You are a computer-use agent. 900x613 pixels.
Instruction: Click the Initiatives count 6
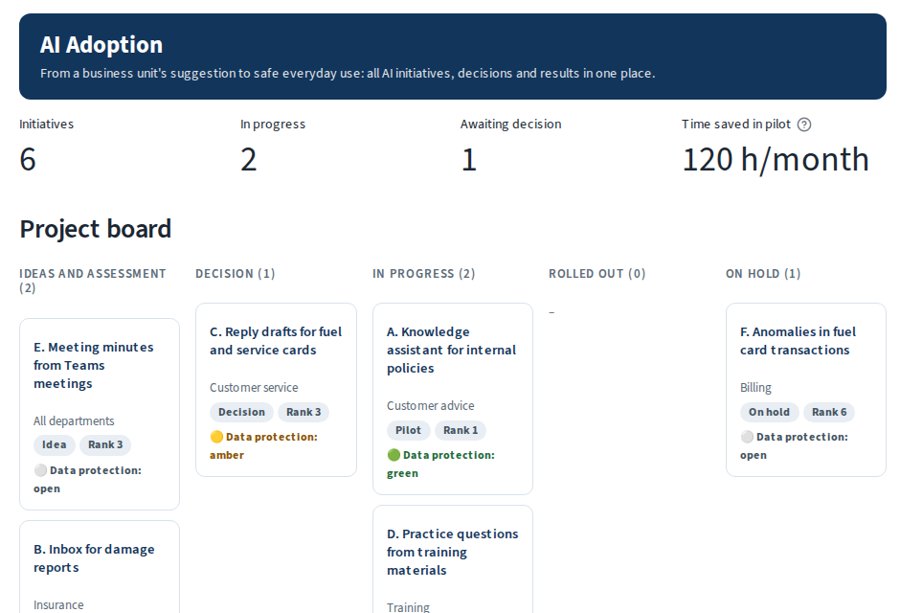(x=28, y=160)
